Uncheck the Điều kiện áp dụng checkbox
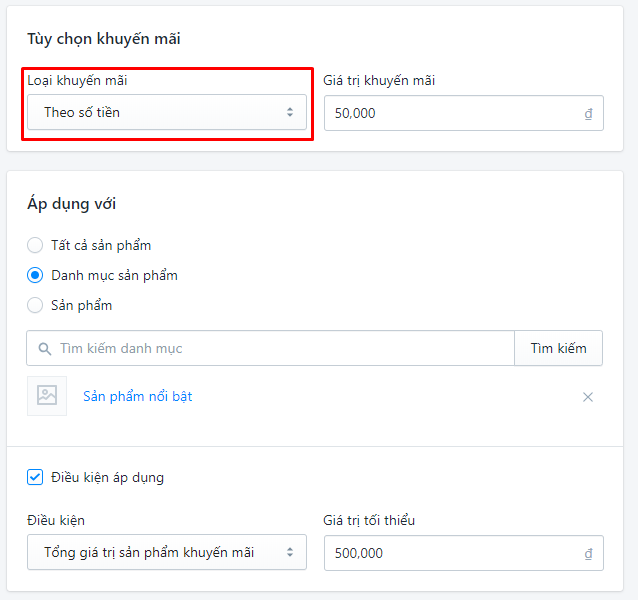The width and height of the screenshot is (638, 600). click(35, 477)
